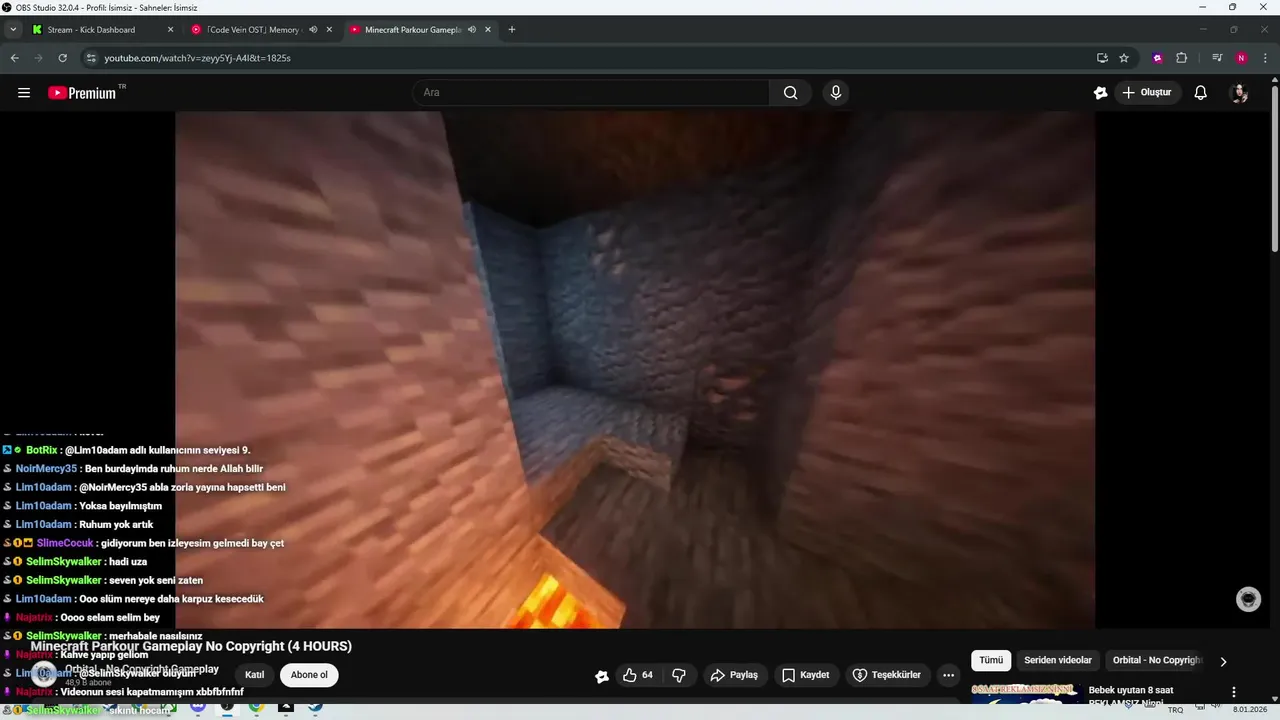Screen dimensions: 1280x720
Task: Select the Seriden videolar filter chip
Action: (x=1058, y=660)
